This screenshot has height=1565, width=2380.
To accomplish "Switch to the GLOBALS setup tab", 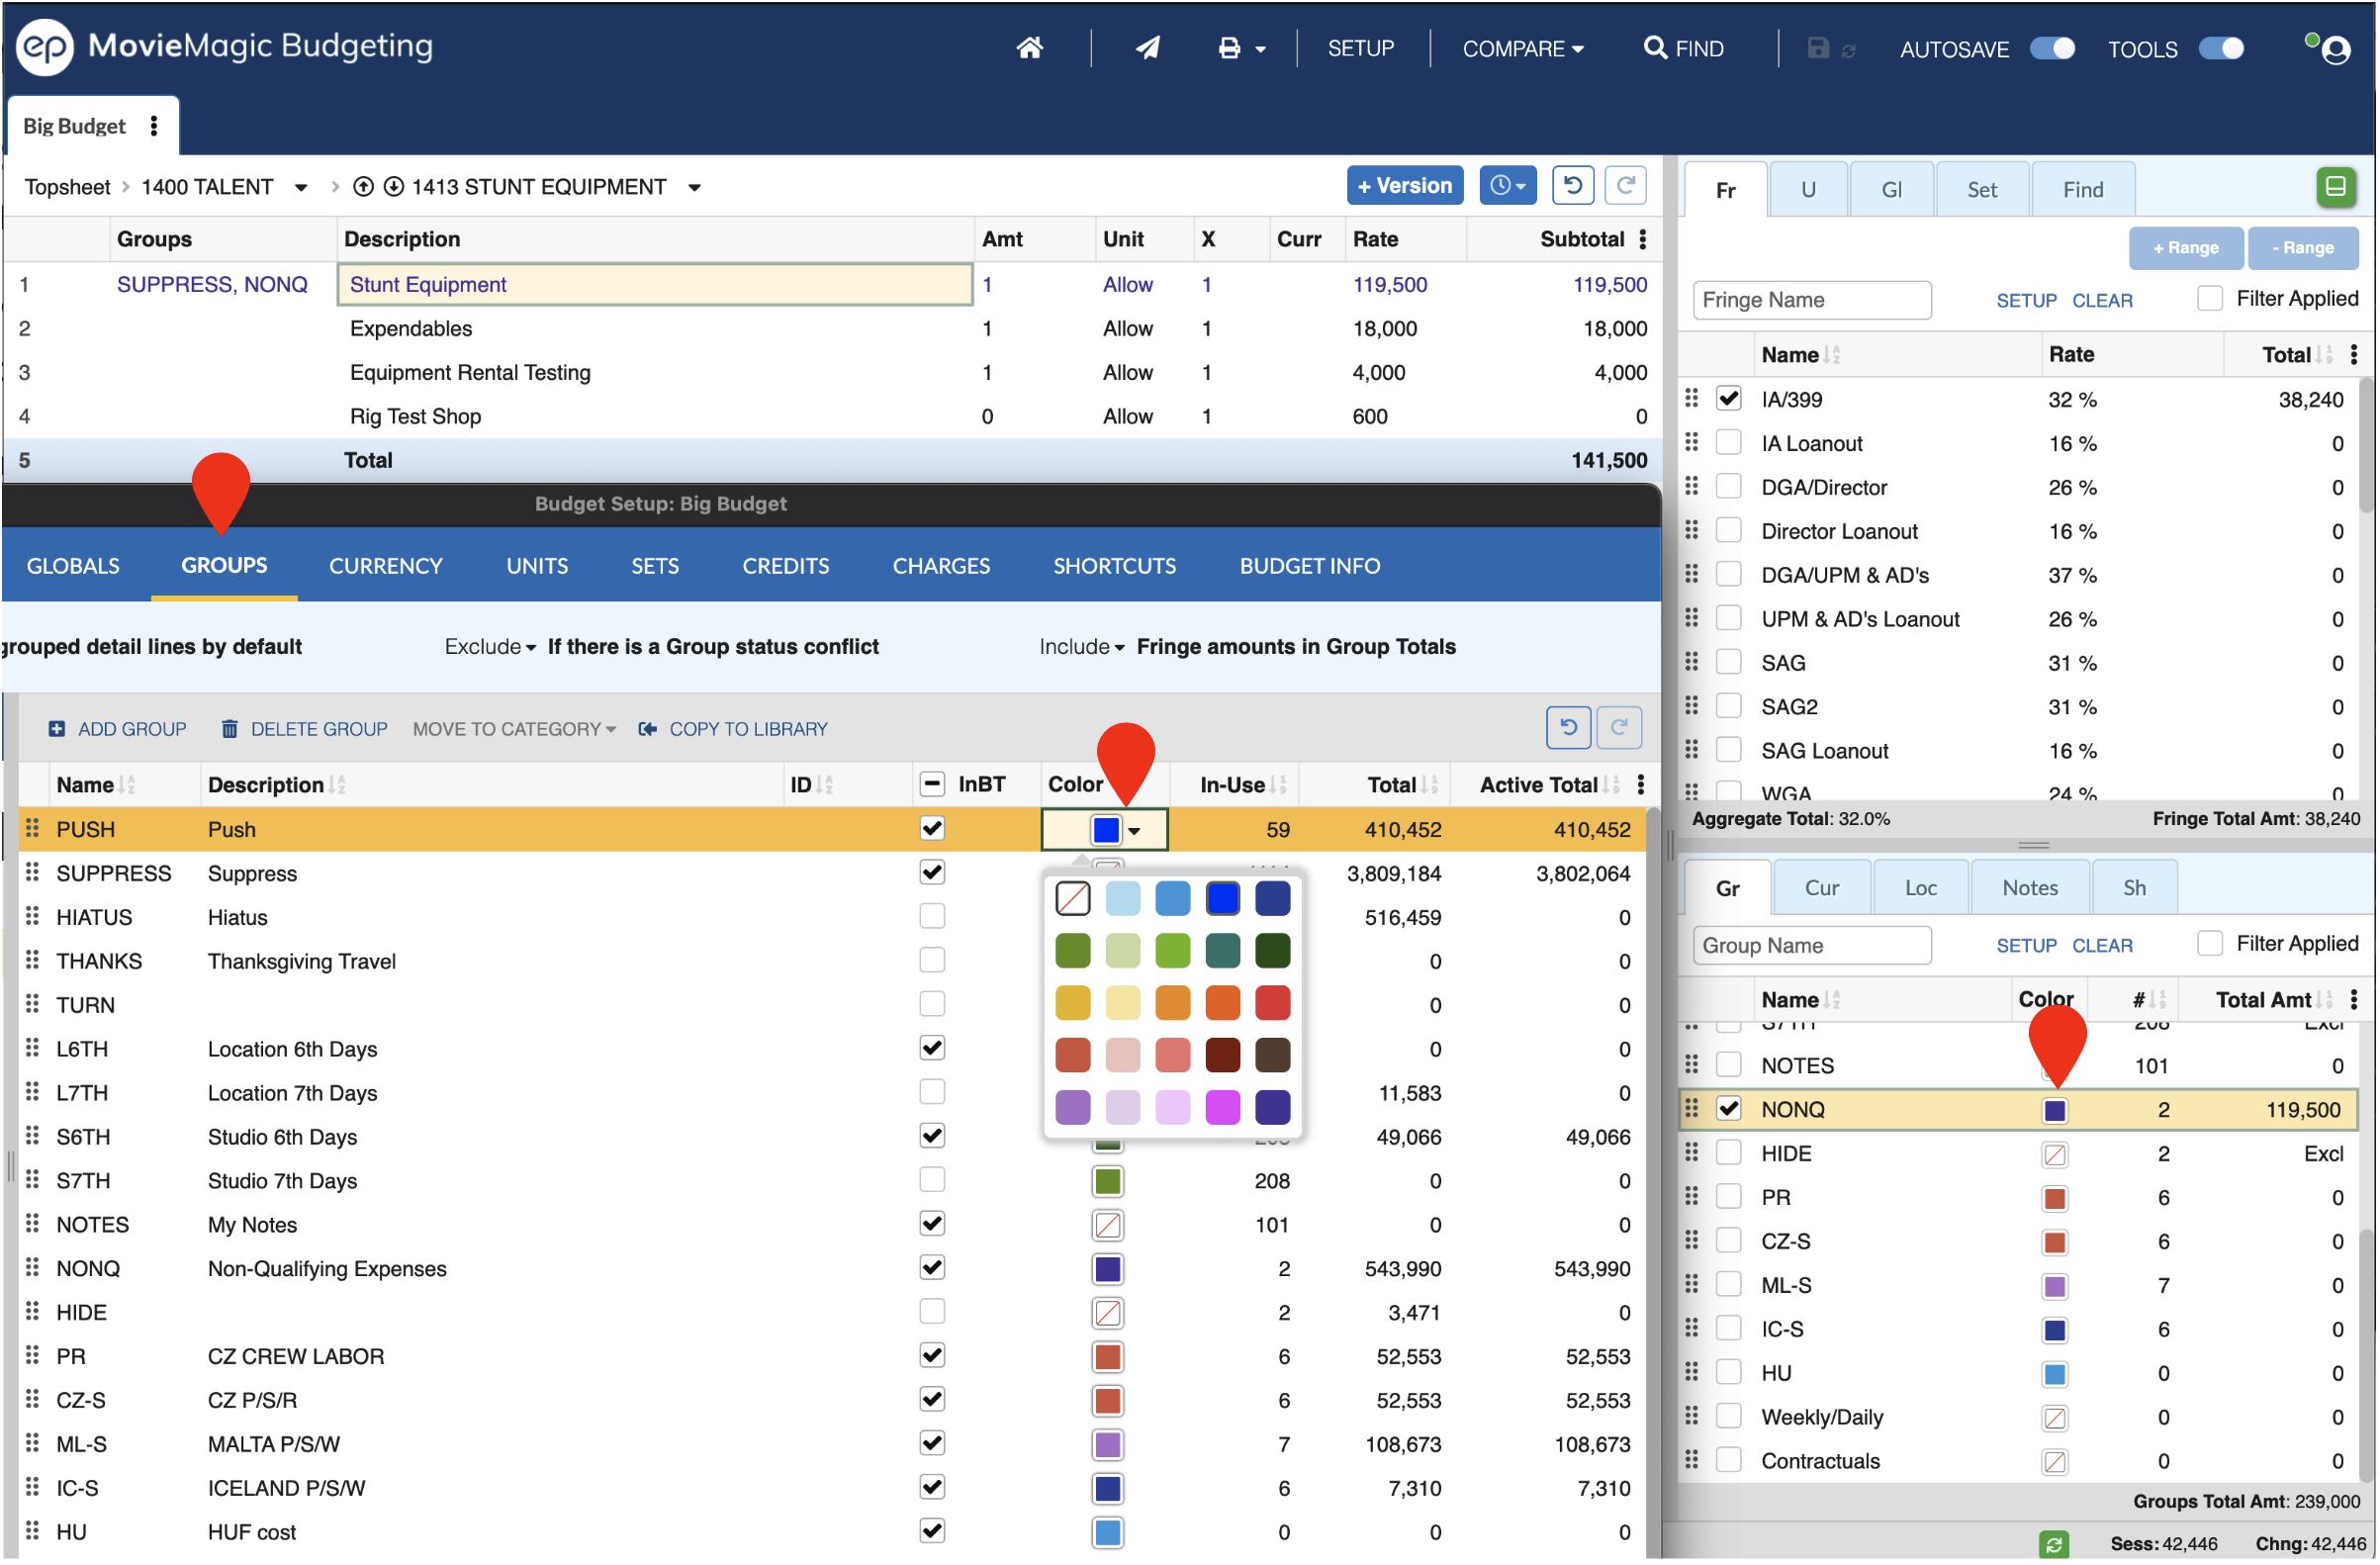I will pos(73,565).
